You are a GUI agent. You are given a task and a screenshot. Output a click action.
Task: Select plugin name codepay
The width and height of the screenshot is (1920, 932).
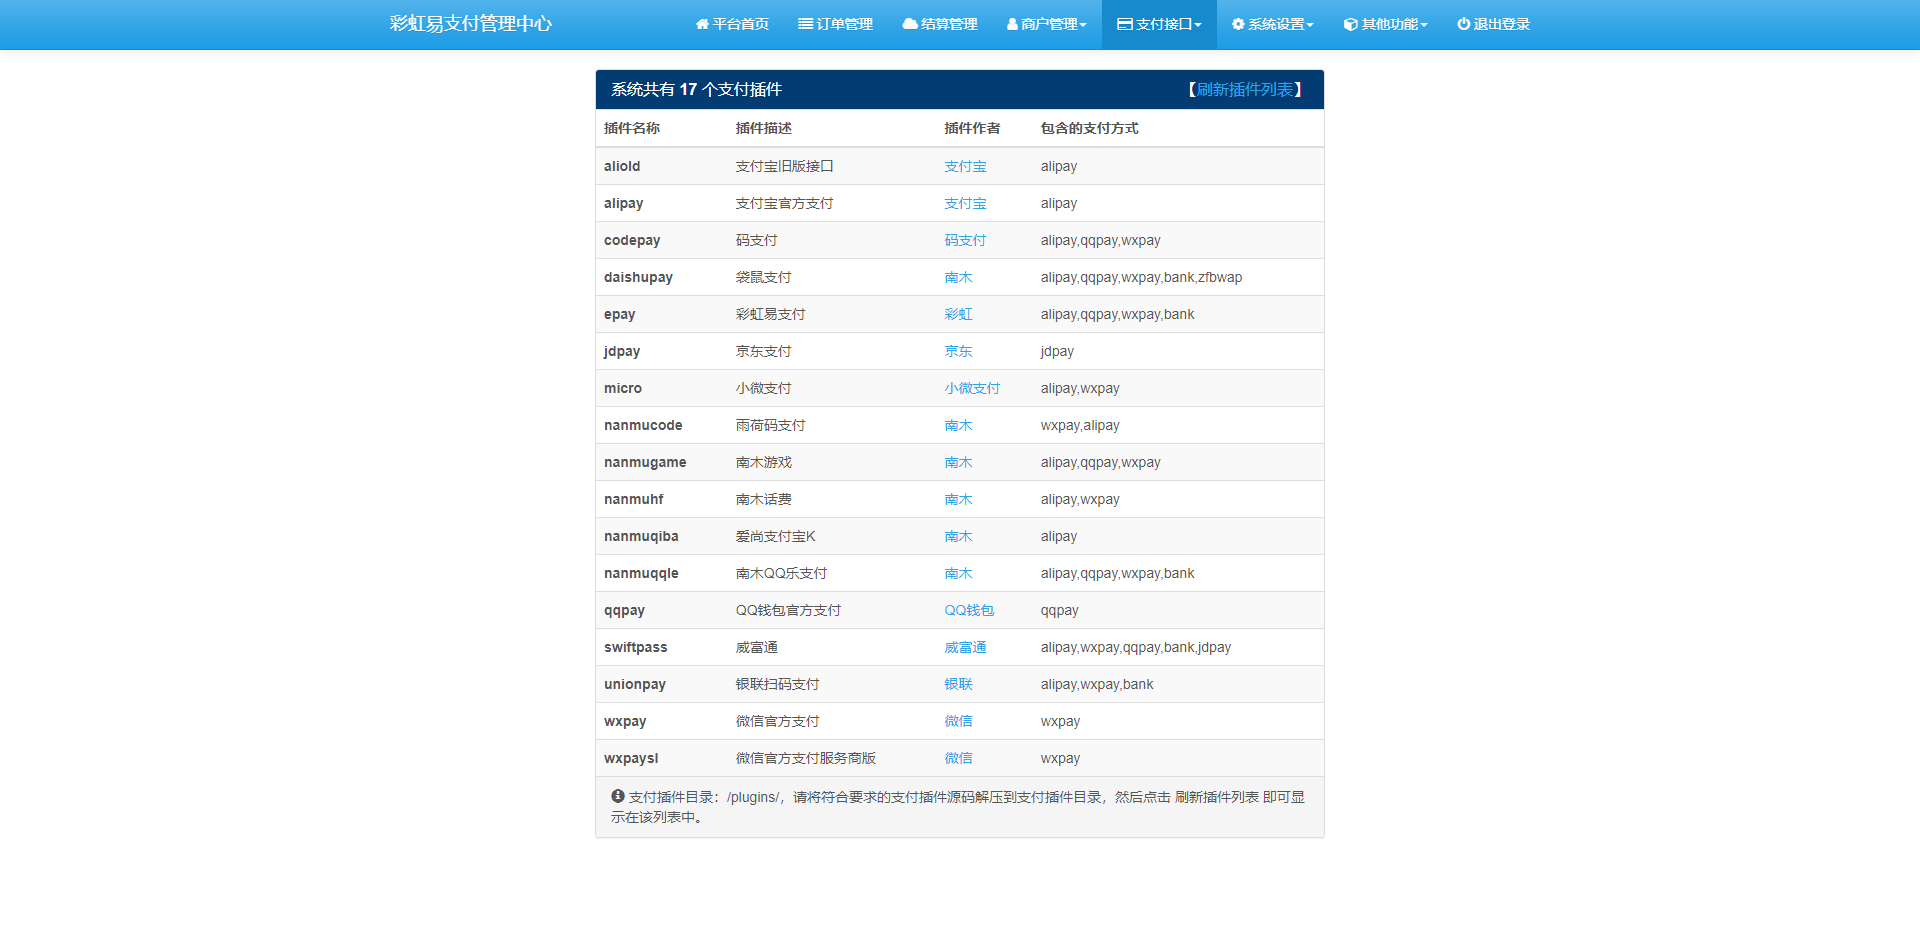(x=632, y=241)
